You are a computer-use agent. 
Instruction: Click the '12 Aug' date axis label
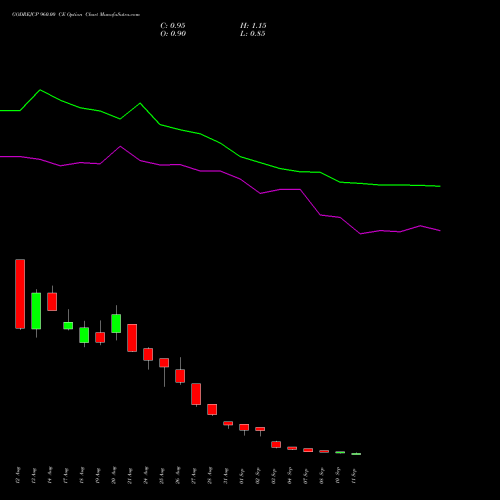click(18, 475)
